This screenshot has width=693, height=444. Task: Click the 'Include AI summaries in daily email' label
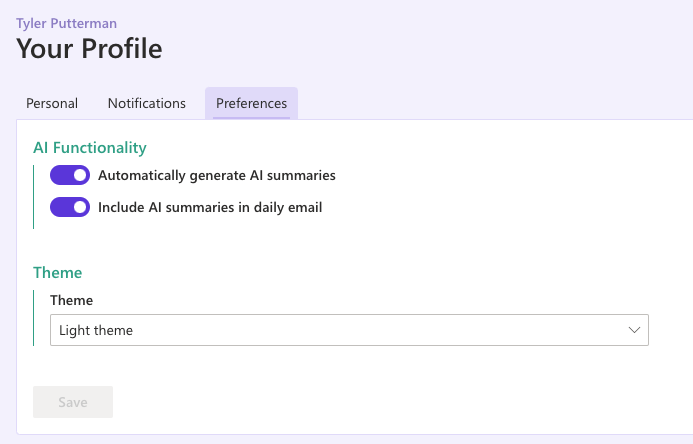pyautogui.click(x=210, y=207)
